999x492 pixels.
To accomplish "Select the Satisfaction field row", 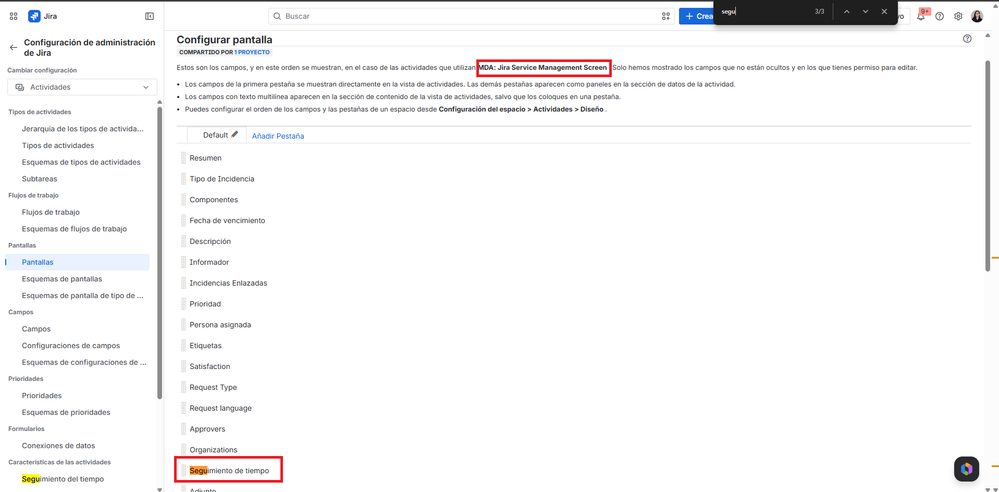I will pyautogui.click(x=210, y=366).
